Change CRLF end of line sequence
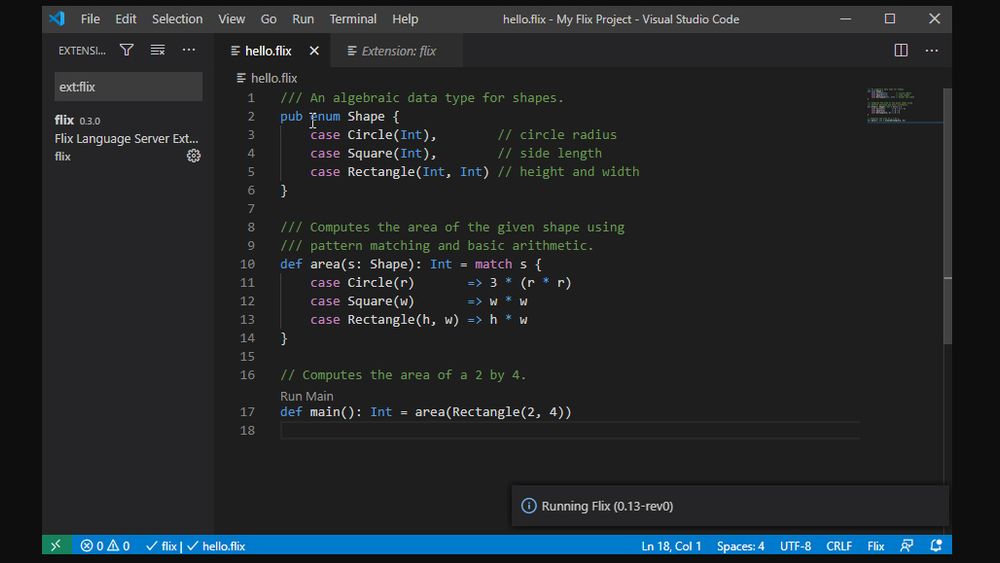Image resolution: width=1000 pixels, height=563 pixels. pos(839,546)
